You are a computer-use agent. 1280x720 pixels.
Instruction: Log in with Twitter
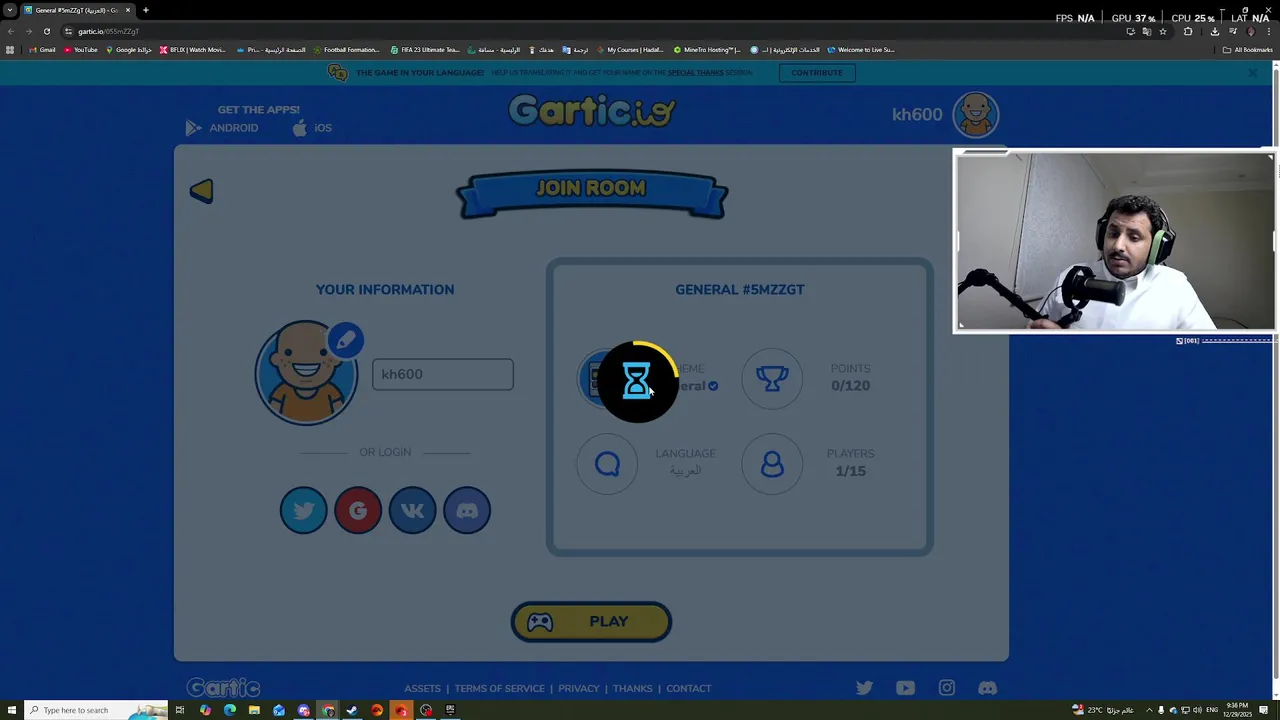(303, 510)
